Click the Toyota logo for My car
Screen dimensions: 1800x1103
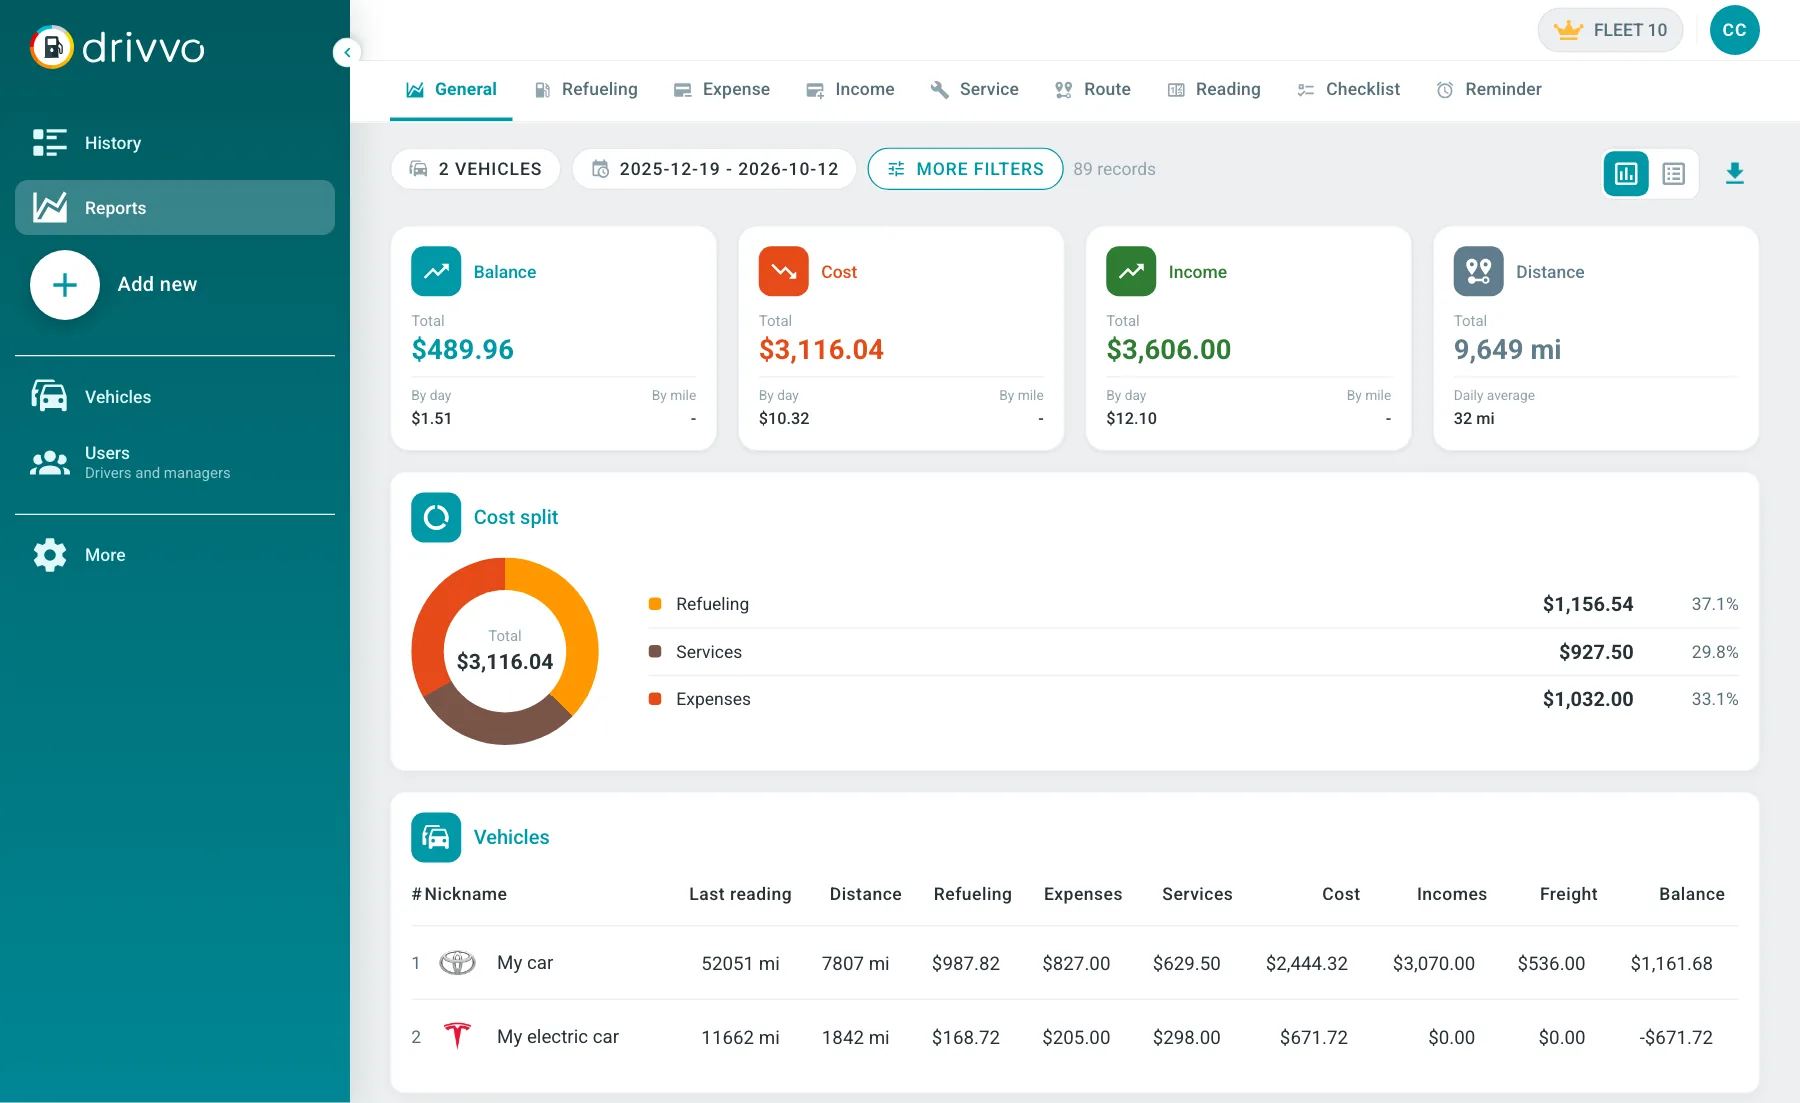457,963
